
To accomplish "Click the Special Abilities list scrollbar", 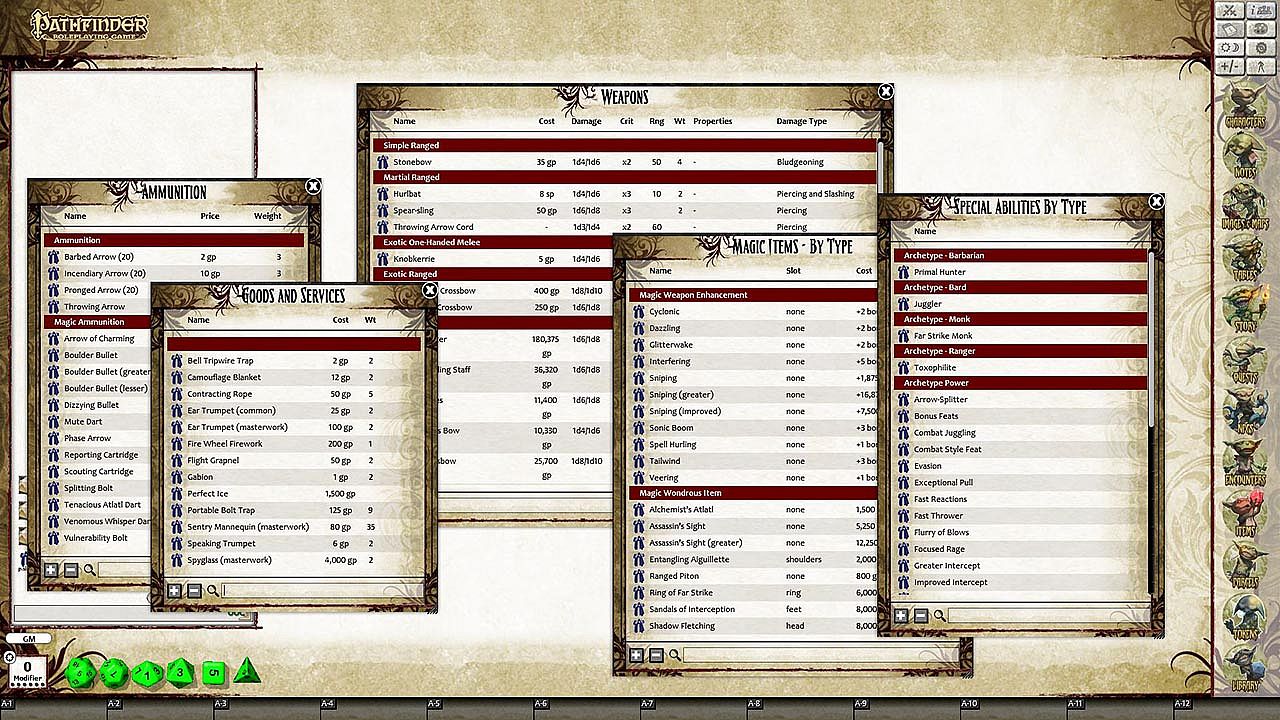I will click(1150, 340).
